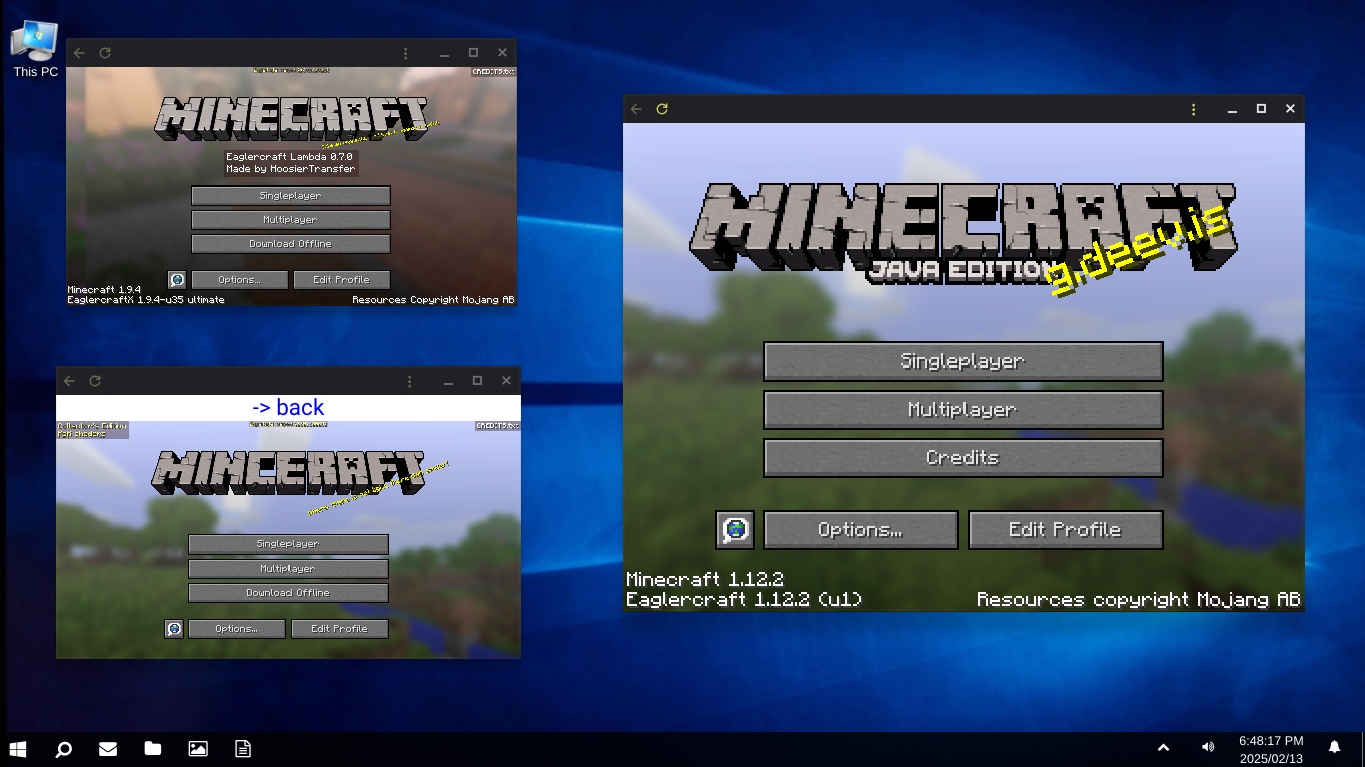The image size is (1365, 767).
Task: Open taskbar search
Action: coord(63,748)
